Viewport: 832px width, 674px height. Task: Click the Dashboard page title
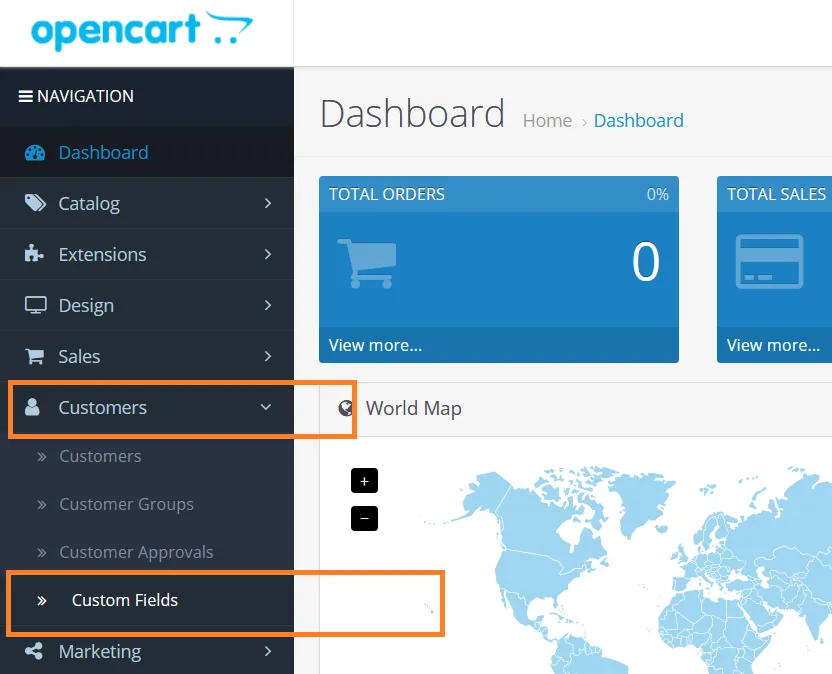(412, 114)
